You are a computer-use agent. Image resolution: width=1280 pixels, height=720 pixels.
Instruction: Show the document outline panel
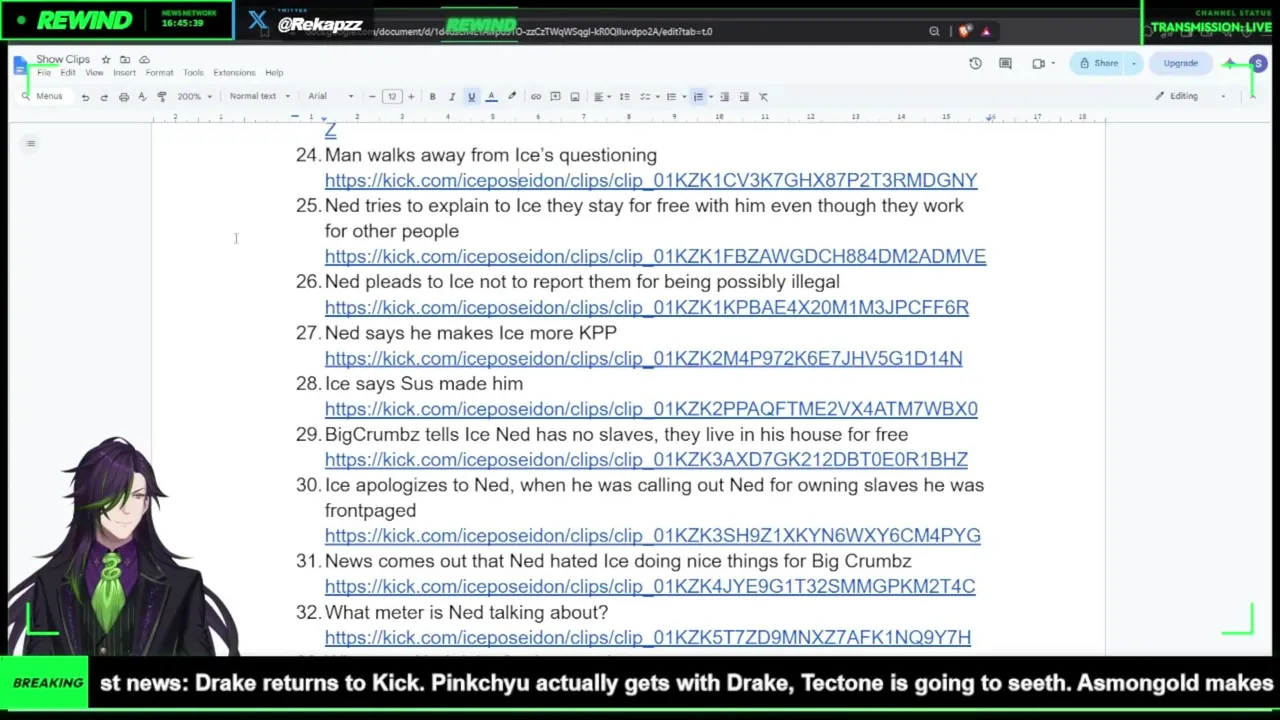pos(31,144)
